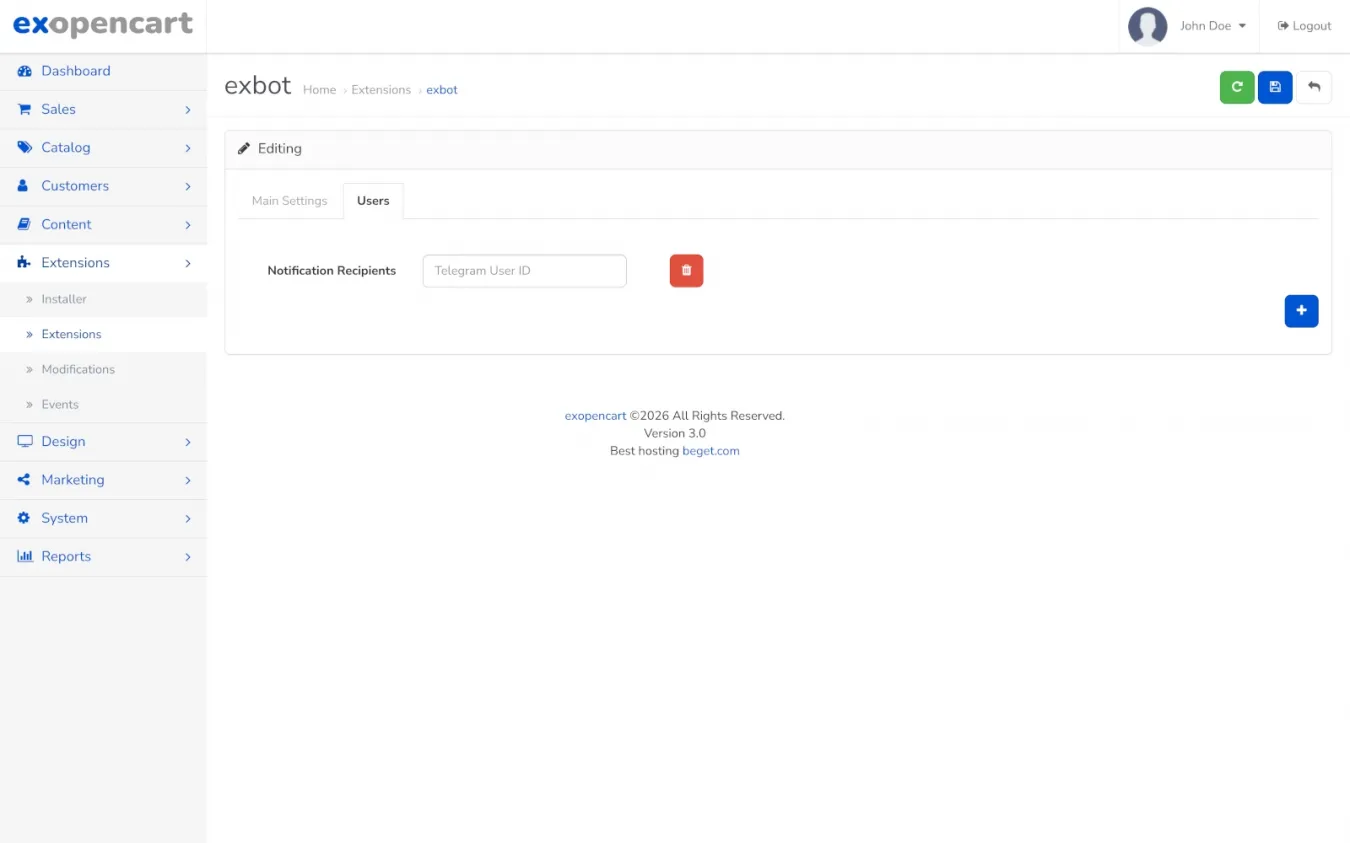The image size is (1350, 843).
Task: Open Modifications in Extensions submenu
Action: 78,369
